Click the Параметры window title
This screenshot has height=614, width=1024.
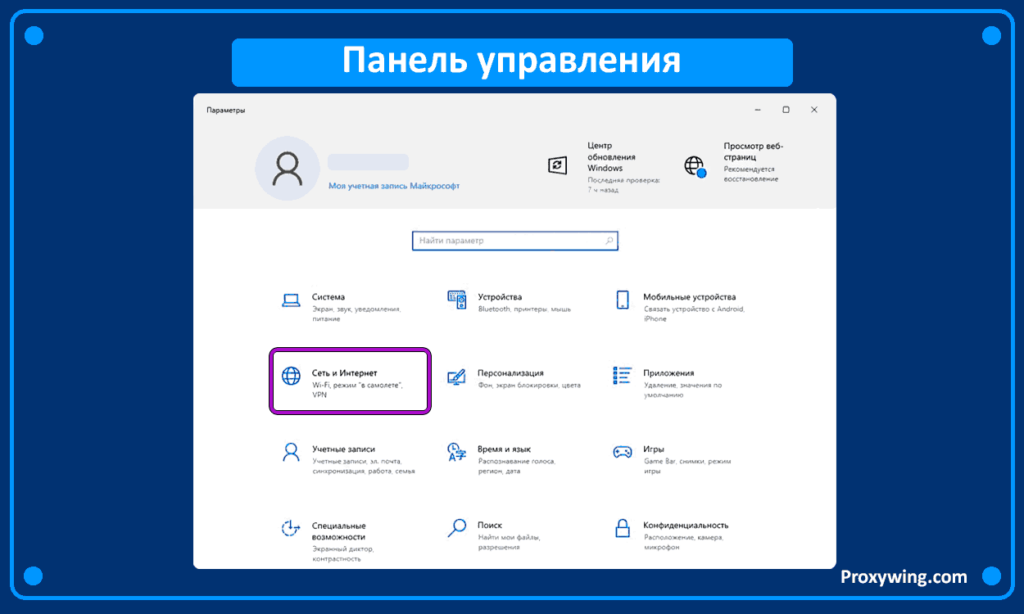coord(226,110)
